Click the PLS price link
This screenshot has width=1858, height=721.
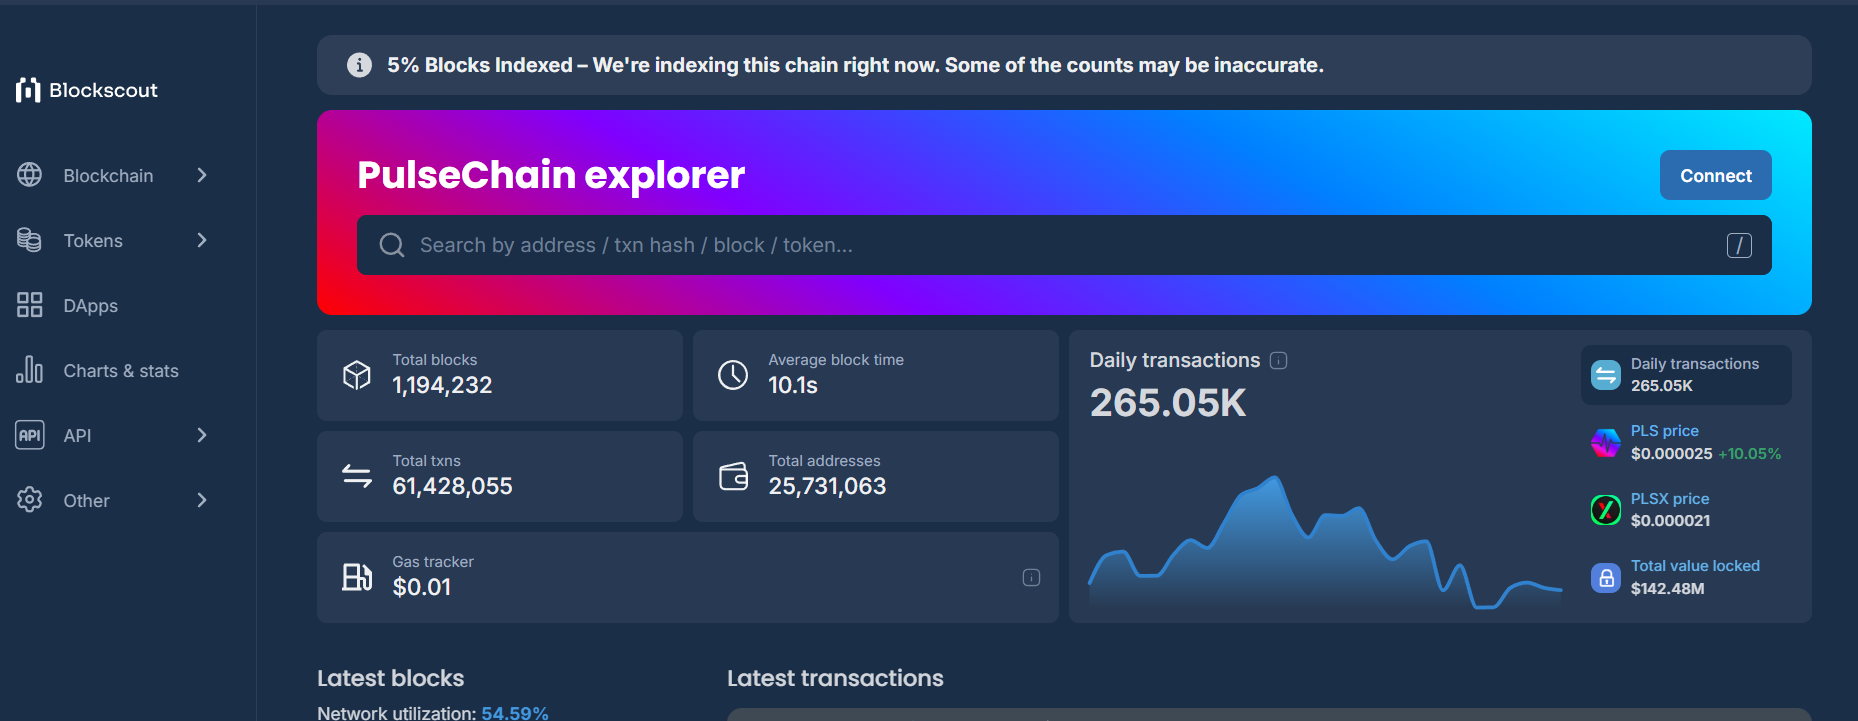pyautogui.click(x=1664, y=431)
